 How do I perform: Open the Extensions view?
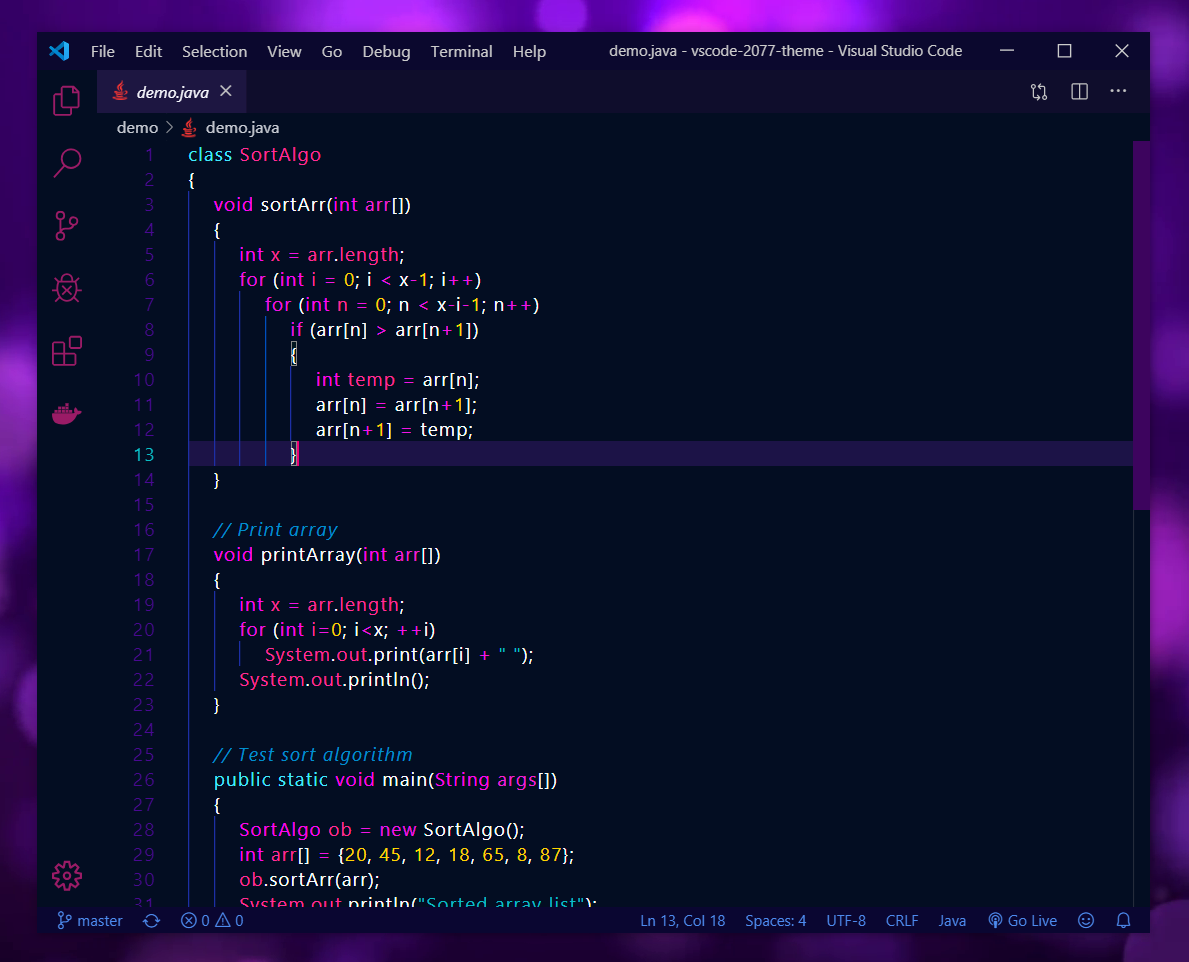coord(66,351)
